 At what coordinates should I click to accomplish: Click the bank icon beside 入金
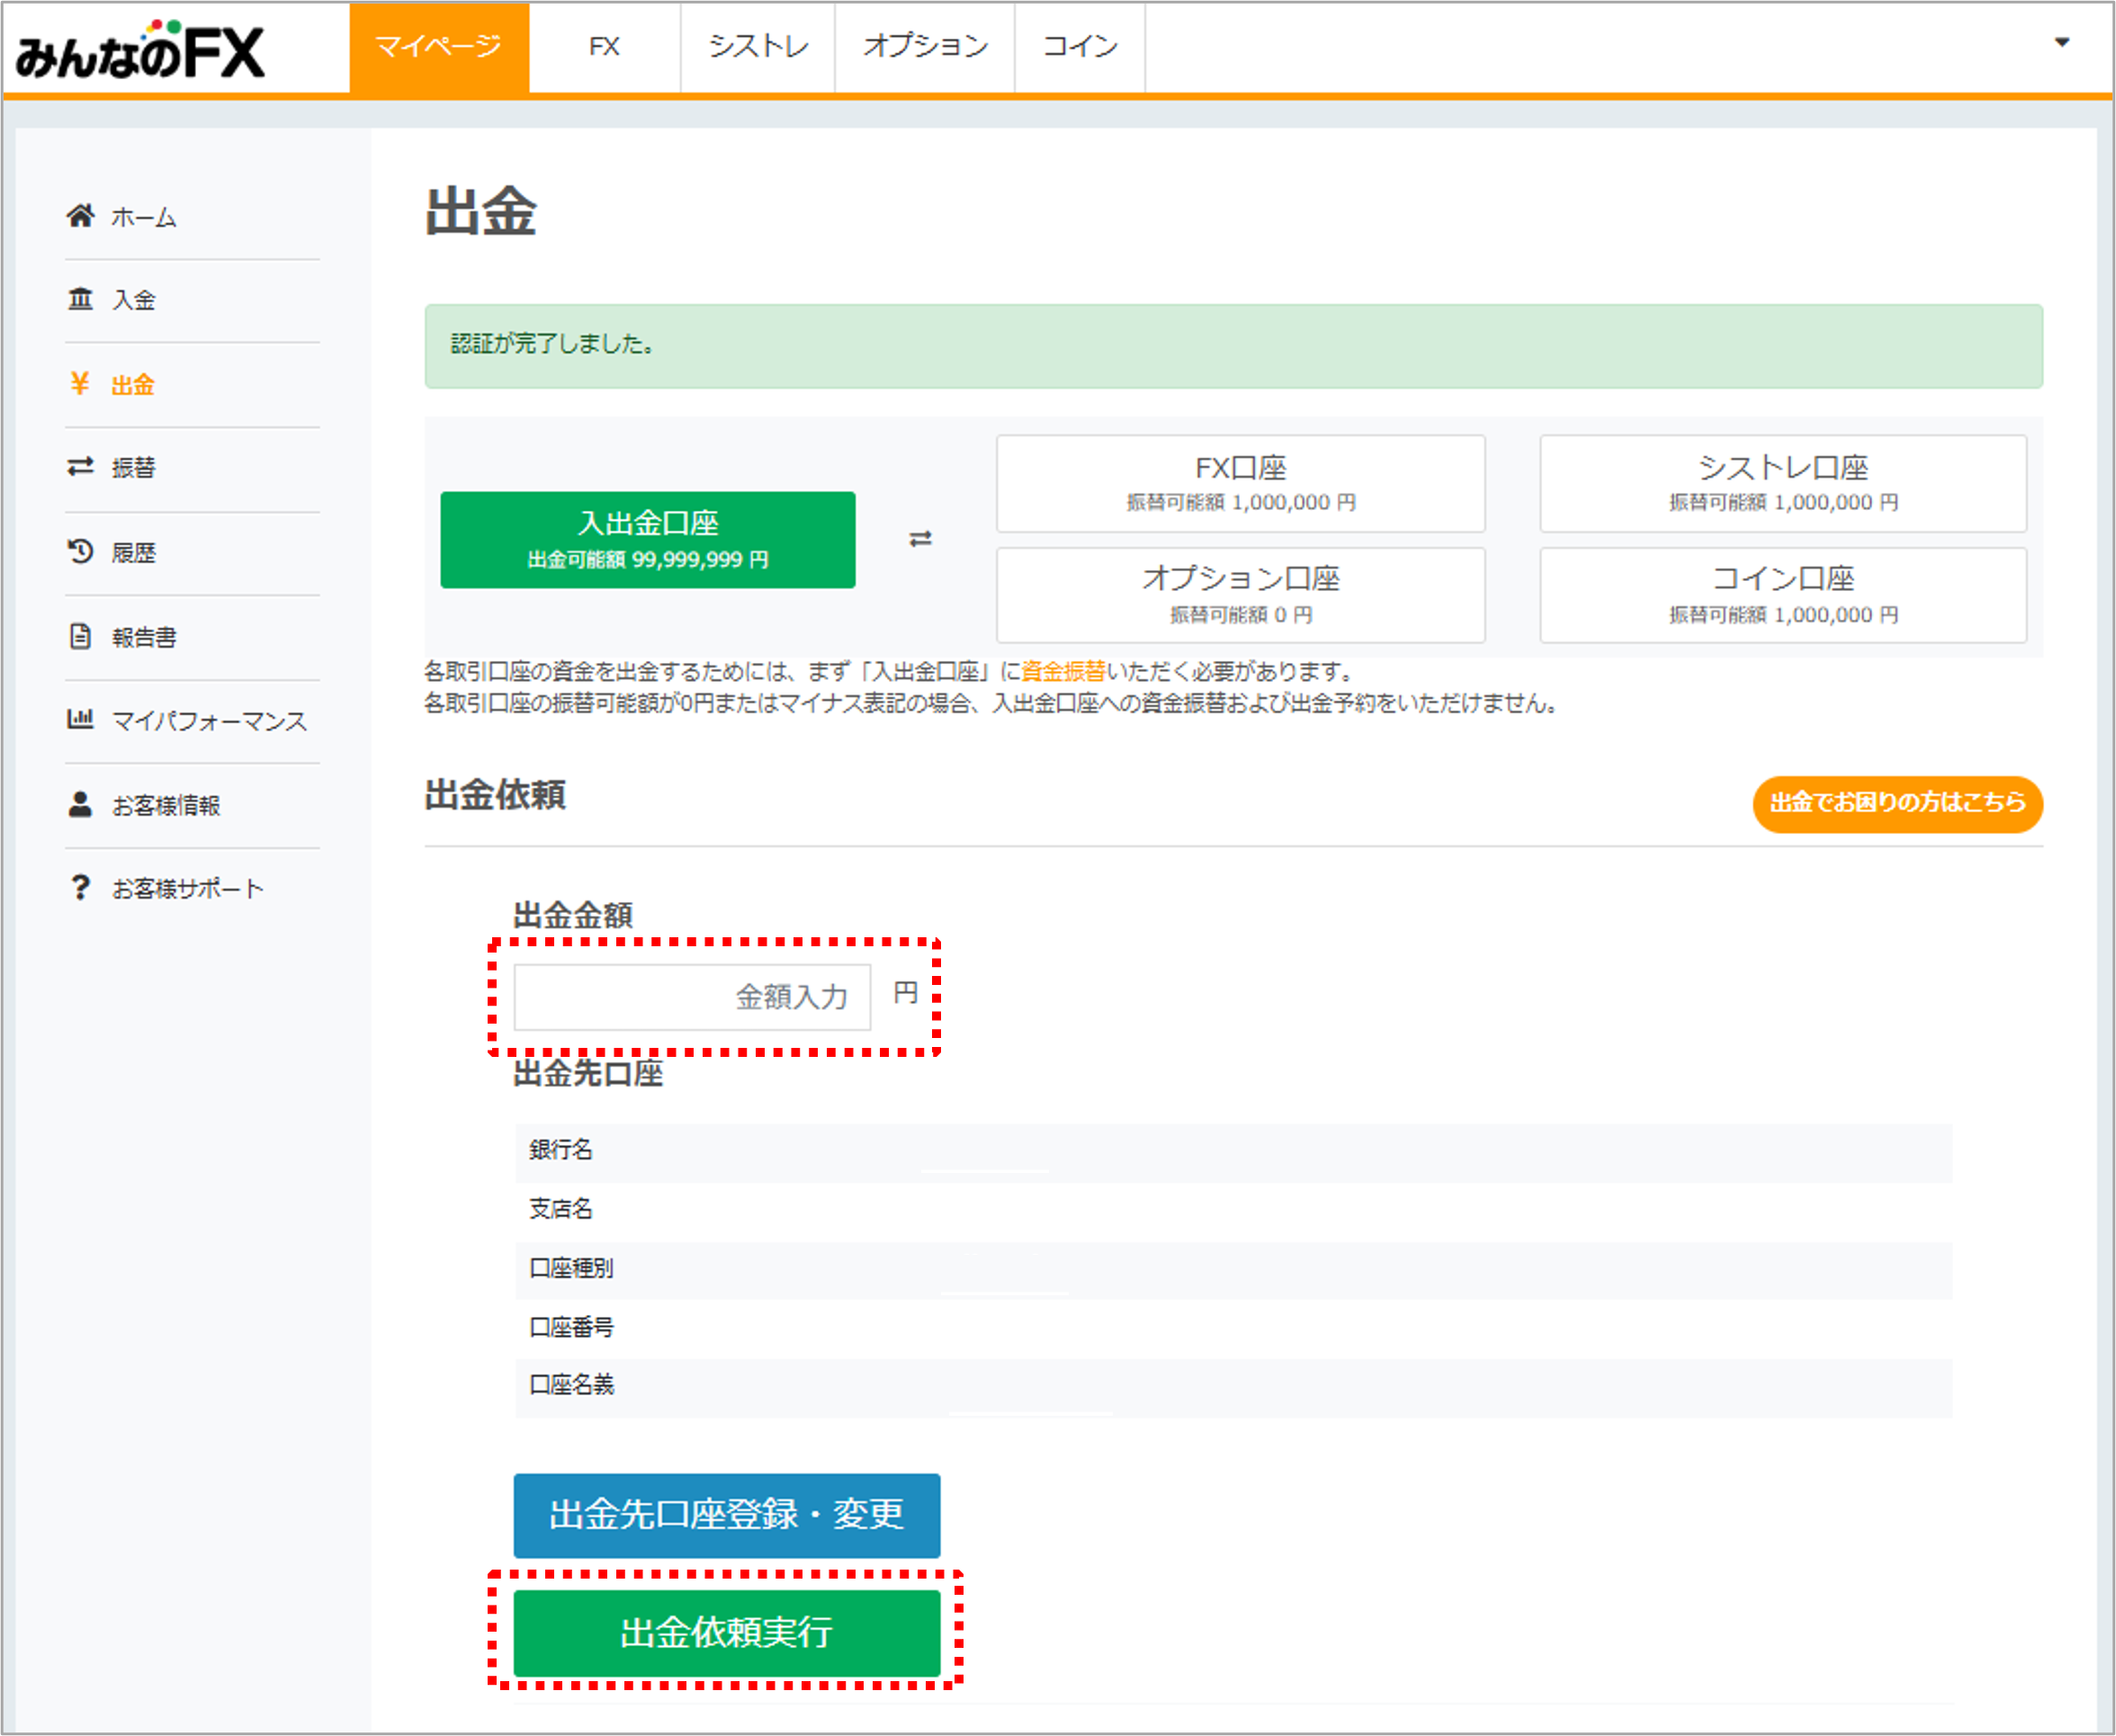[x=80, y=299]
